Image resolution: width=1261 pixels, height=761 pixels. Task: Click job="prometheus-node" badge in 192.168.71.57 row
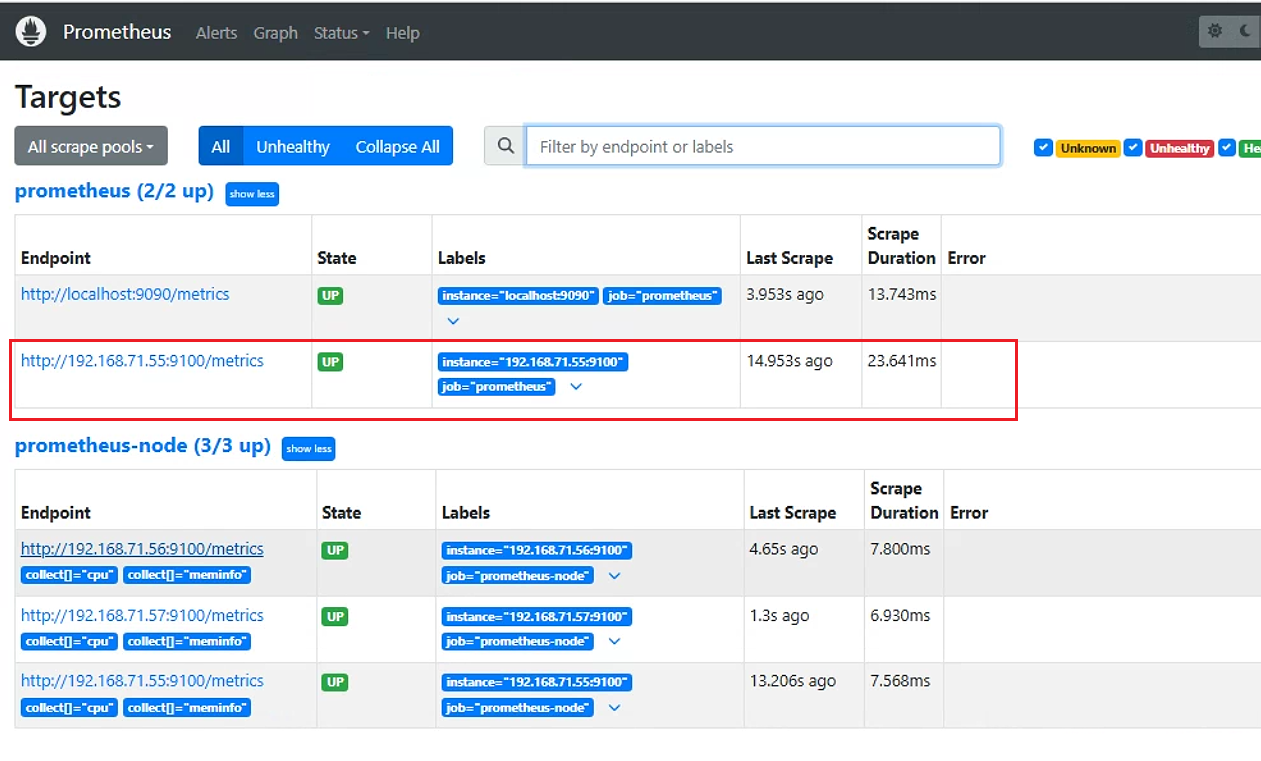click(x=518, y=642)
